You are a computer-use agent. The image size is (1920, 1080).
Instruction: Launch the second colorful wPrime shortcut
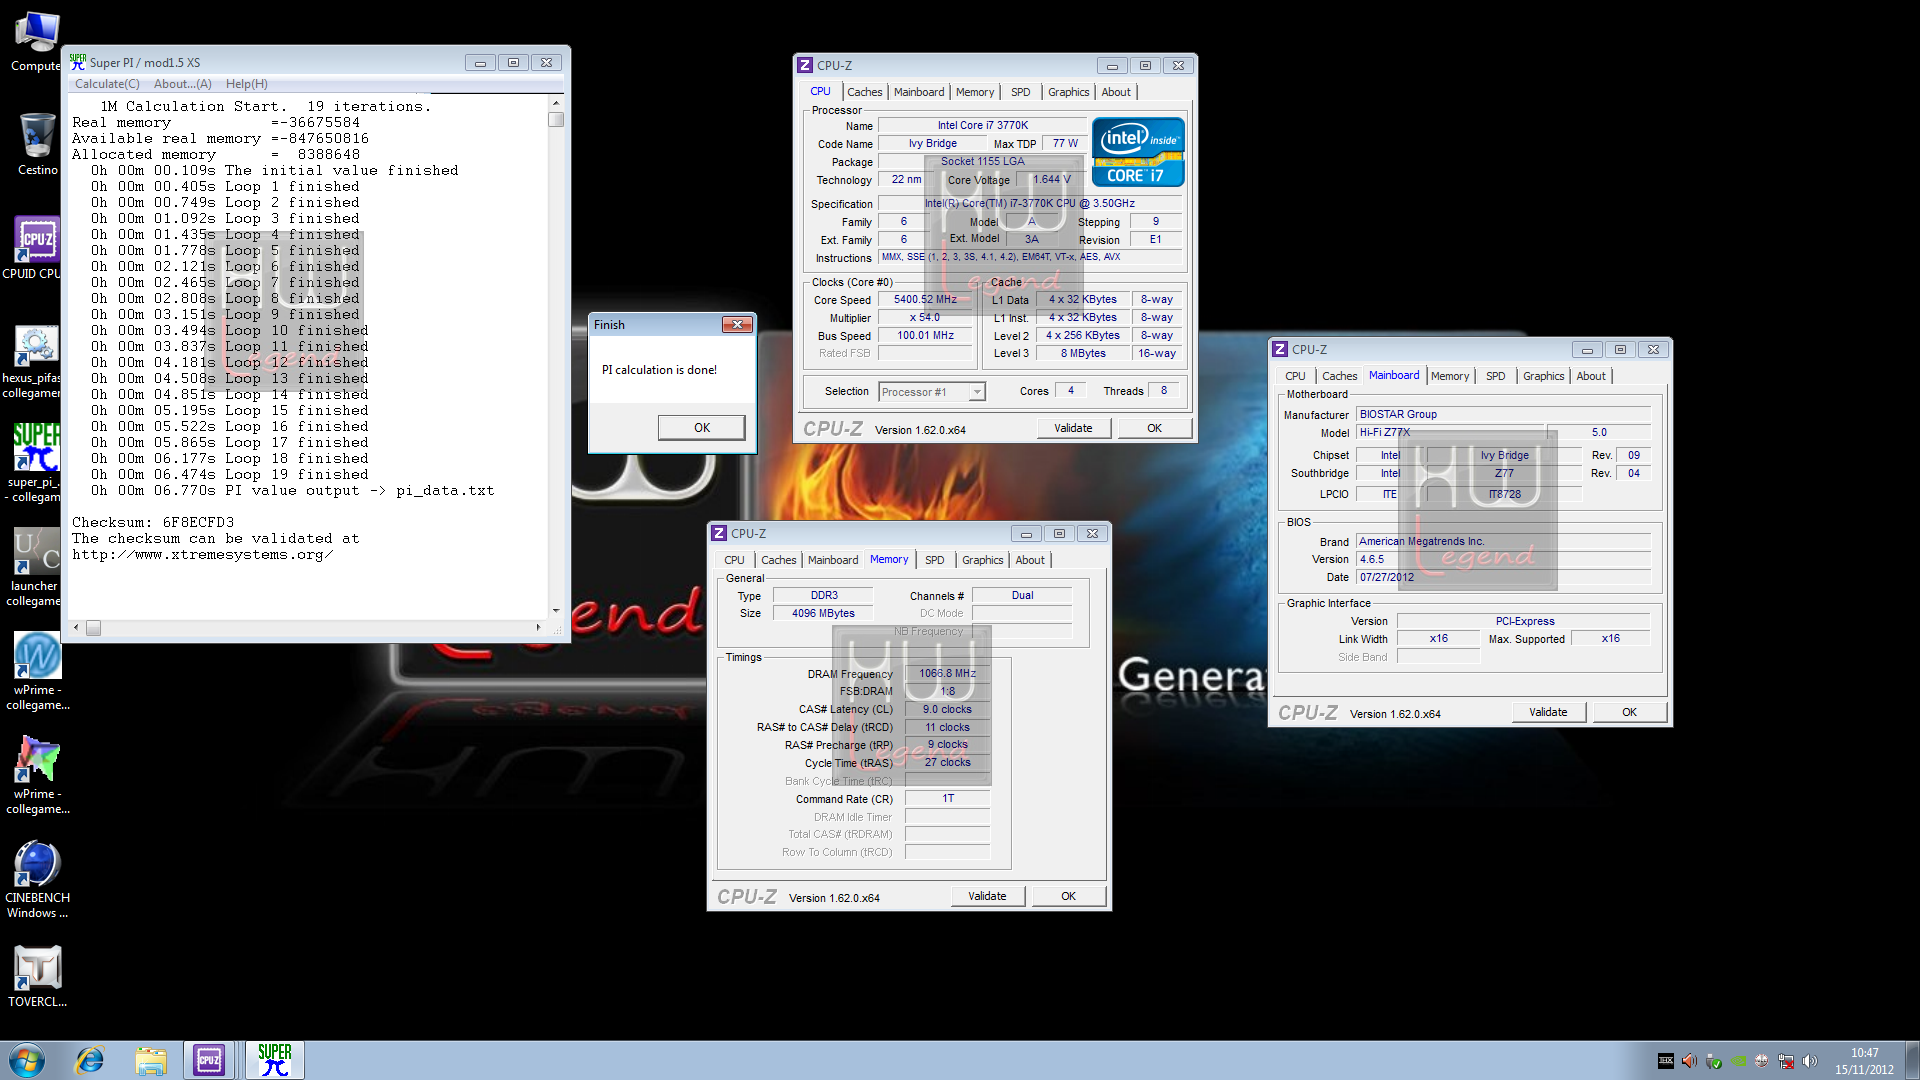[37, 775]
